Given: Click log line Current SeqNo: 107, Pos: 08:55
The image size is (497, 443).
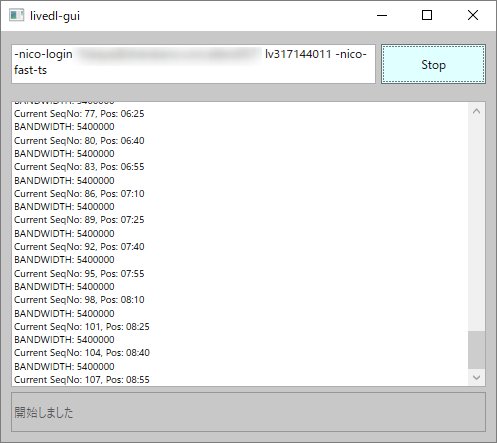Looking at the screenshot, I should [x=82, y=380].
